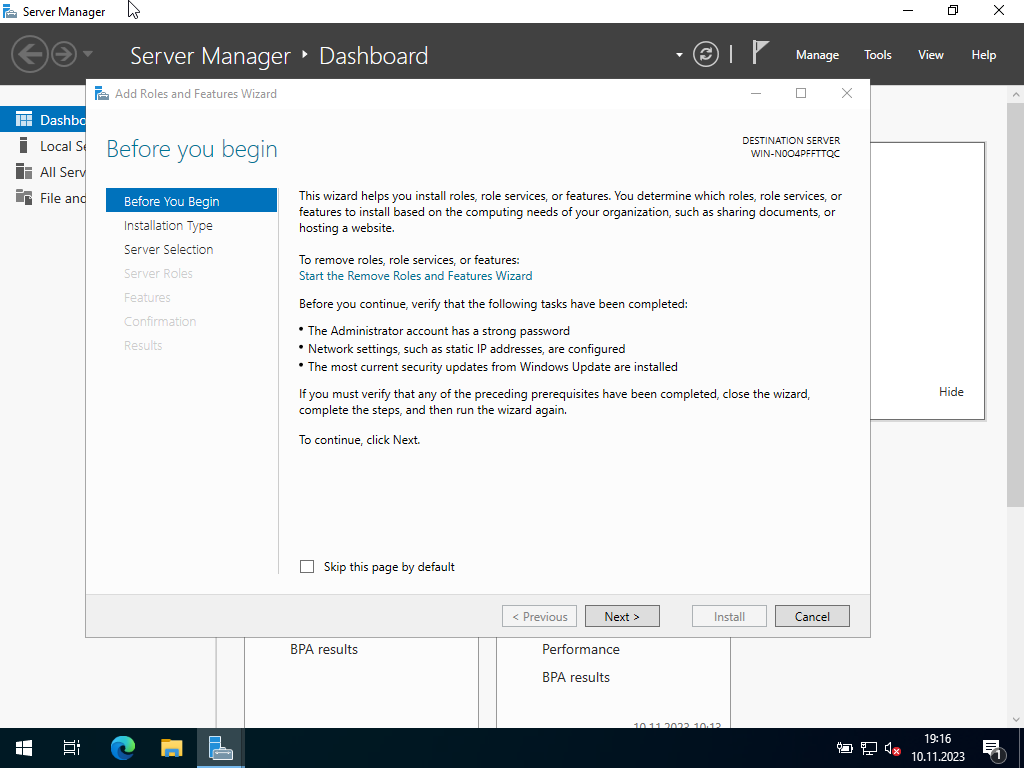Click Hide in the Server Manager welcome tile
1024x768 pixels.
[x=951, y=392]
